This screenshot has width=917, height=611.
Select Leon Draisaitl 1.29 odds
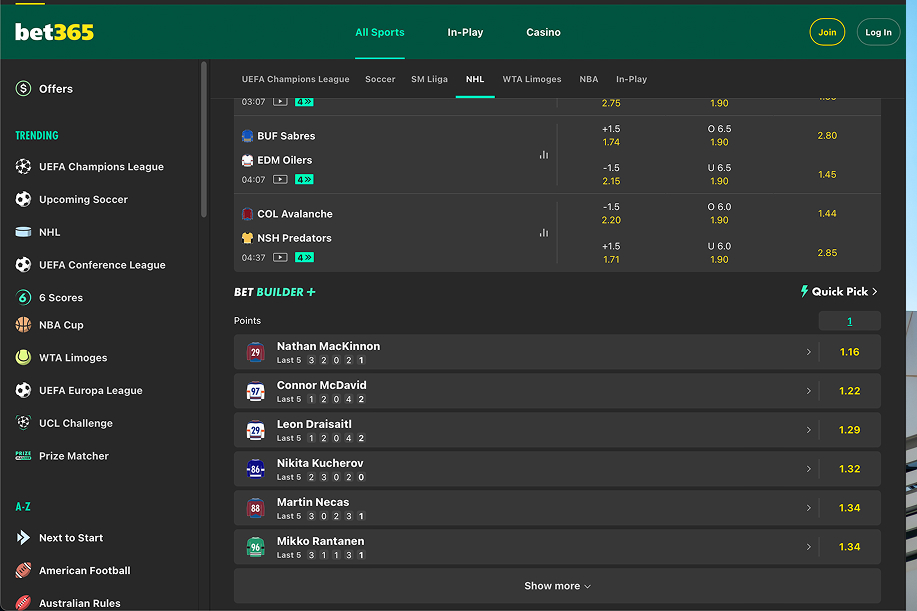[x=849, y=430]
